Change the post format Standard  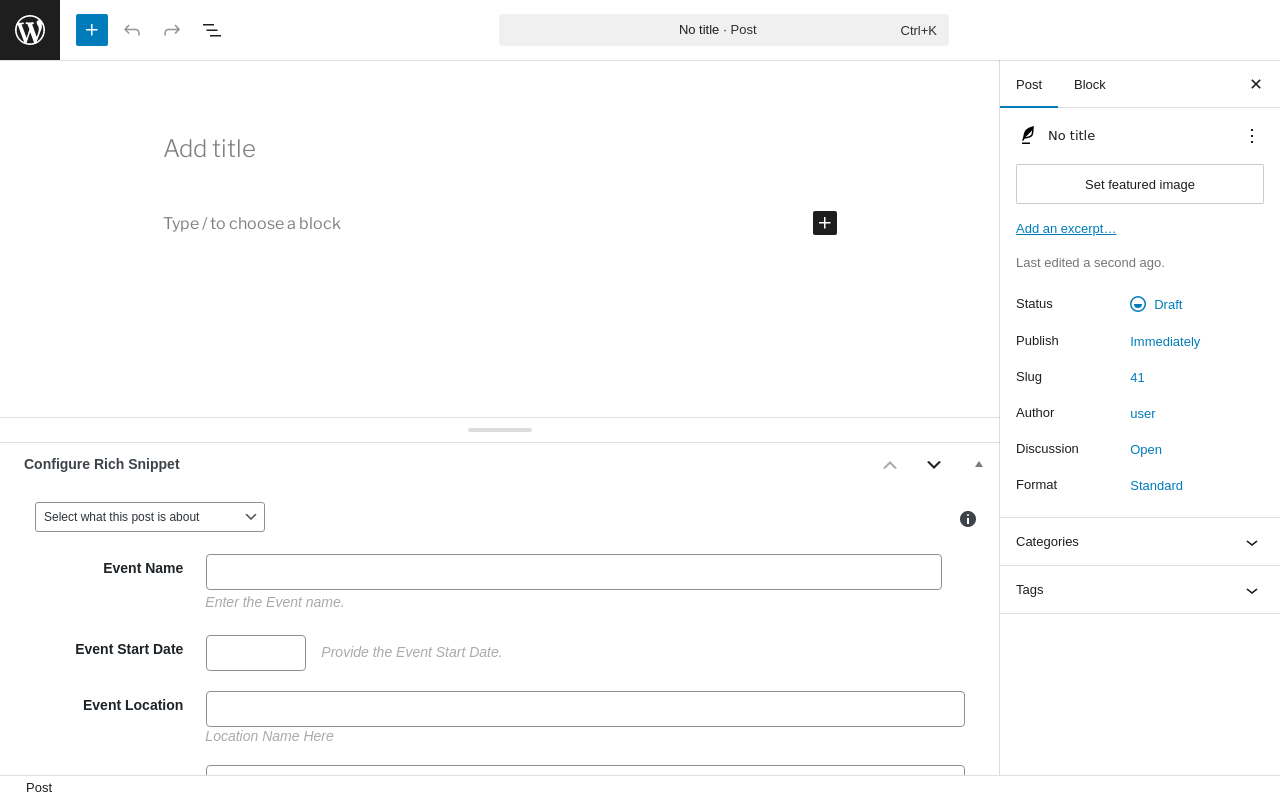coord(1156,485)
